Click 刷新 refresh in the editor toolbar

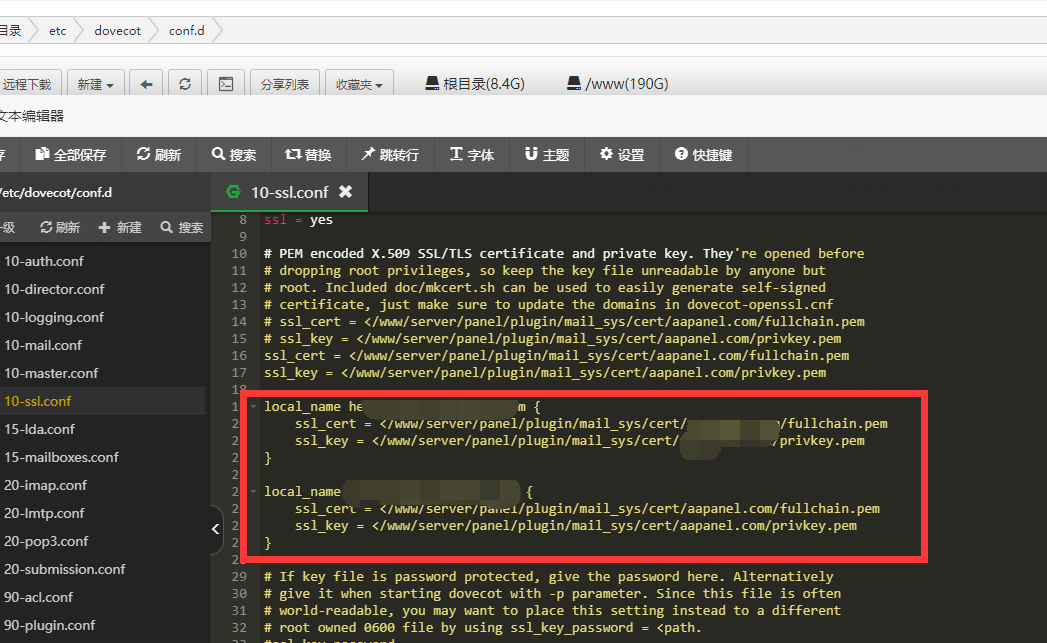(158, 155)
